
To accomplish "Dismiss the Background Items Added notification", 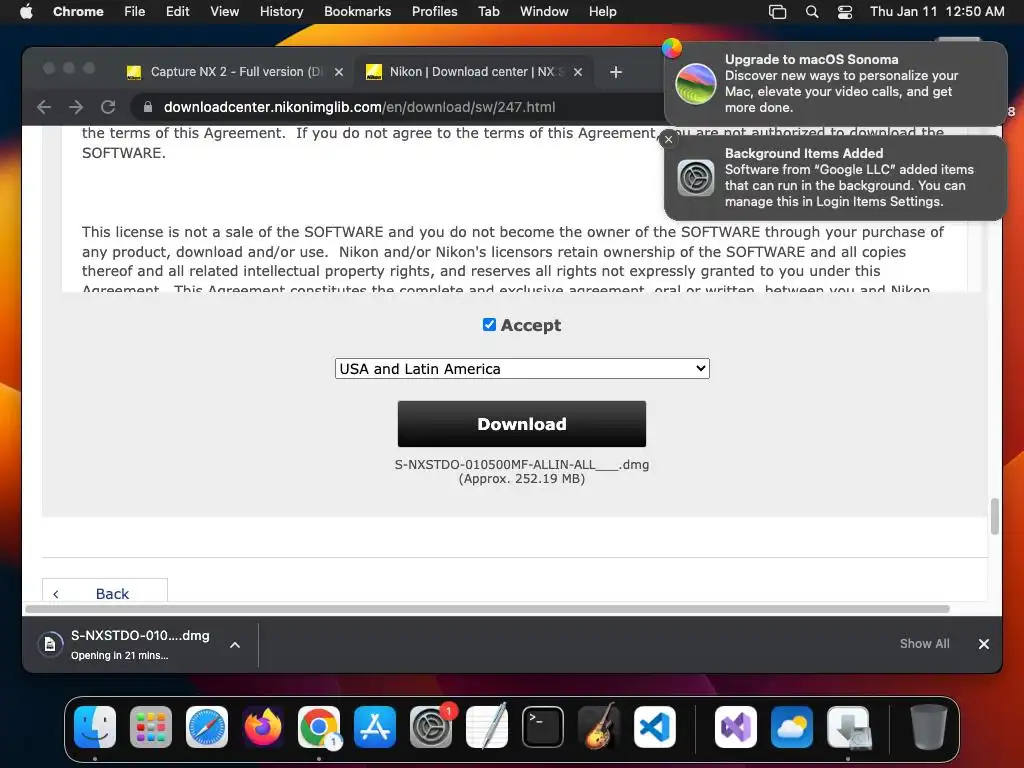I will (668, 139).
